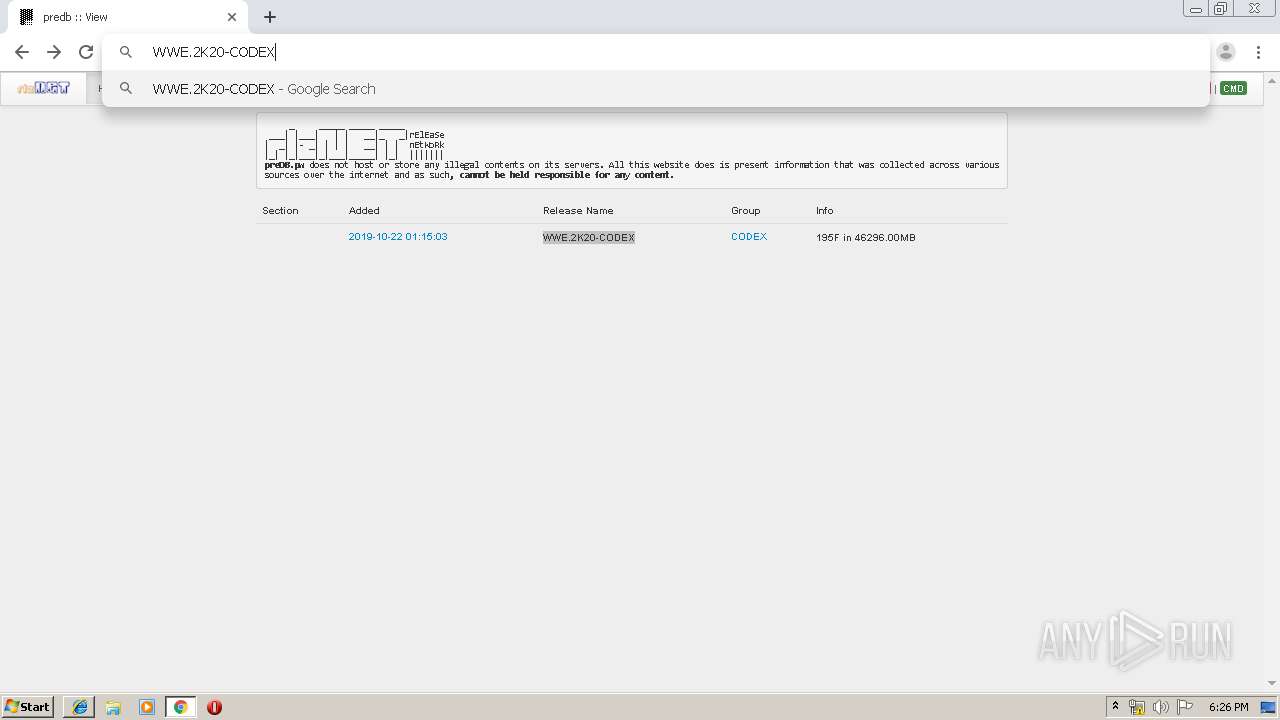Choose the WWE.2K20-CODEX Google Search suggestion
1280x720 pixels.
[x=656, y=89]
